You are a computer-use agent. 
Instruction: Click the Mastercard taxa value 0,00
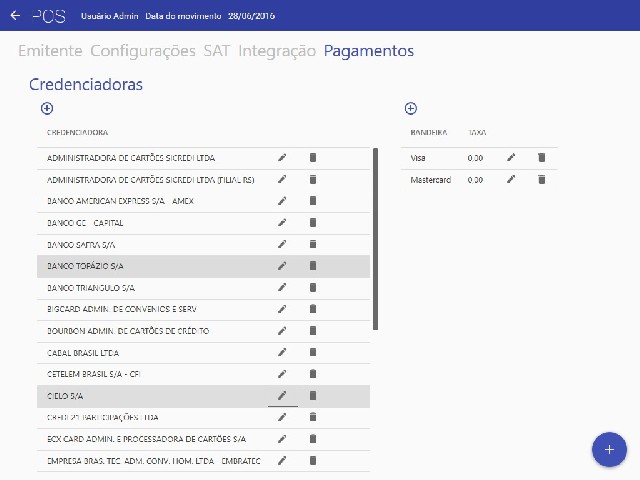pos(476,180)
